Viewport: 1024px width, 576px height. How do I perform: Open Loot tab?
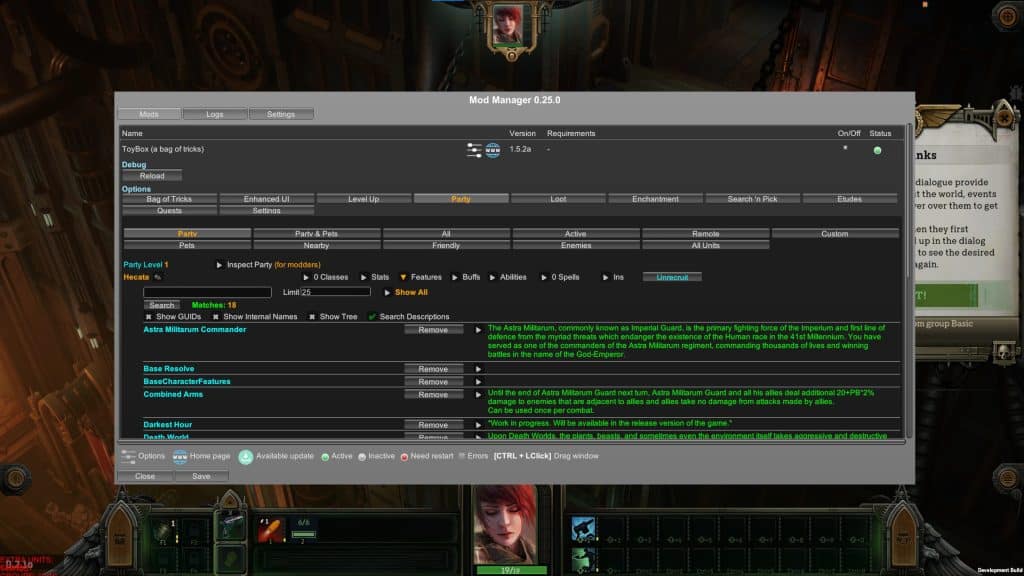point(558,199)
